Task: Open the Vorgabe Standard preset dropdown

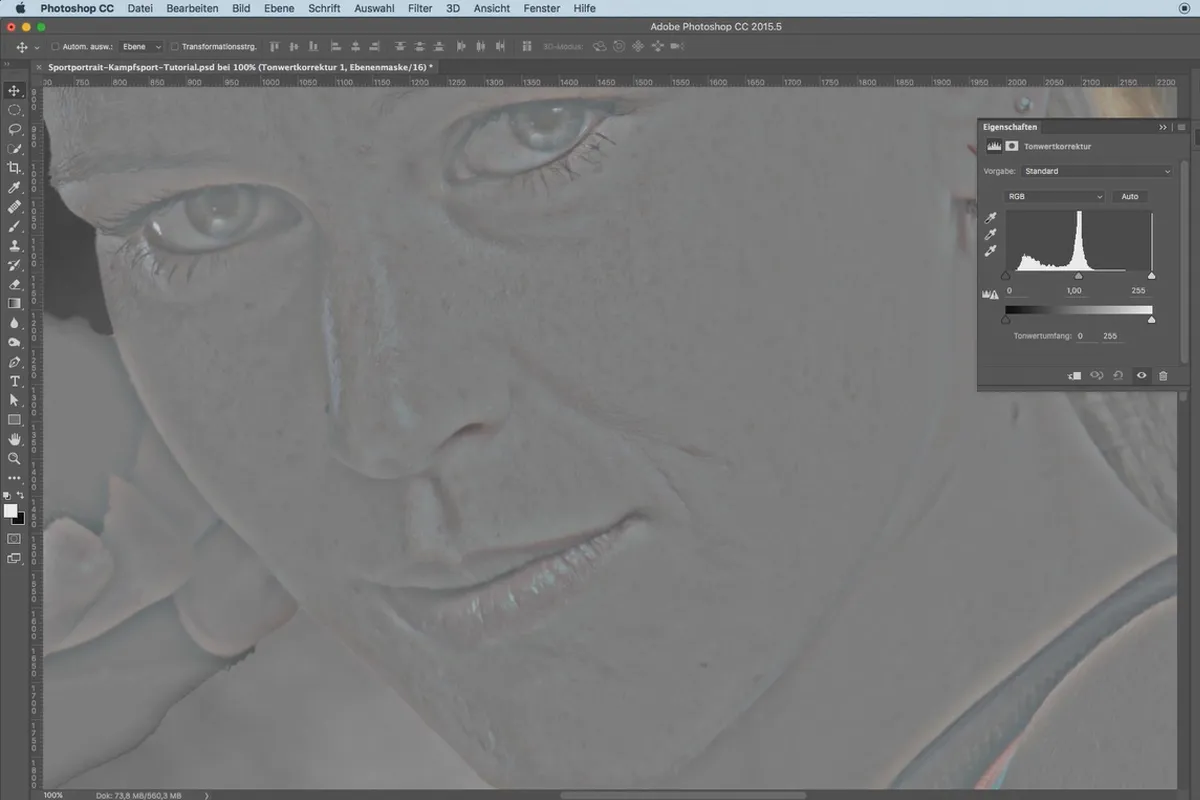Action: pos(1097,171)
